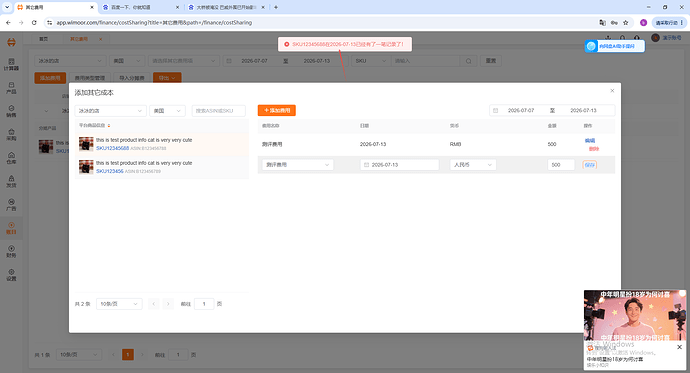Close the 添加其它成本 dialog
This screenshot has height=373, width=690.
[612, 91]
